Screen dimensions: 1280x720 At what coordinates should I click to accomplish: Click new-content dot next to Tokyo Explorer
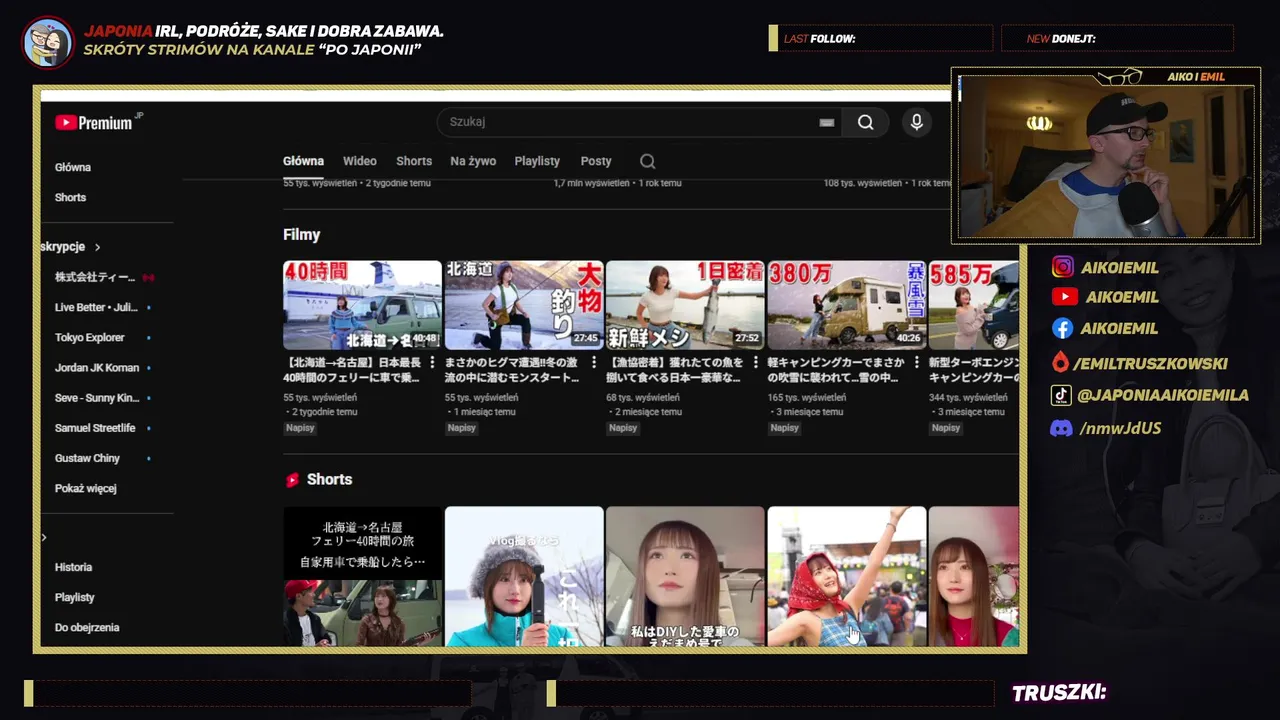click(149, 338)
